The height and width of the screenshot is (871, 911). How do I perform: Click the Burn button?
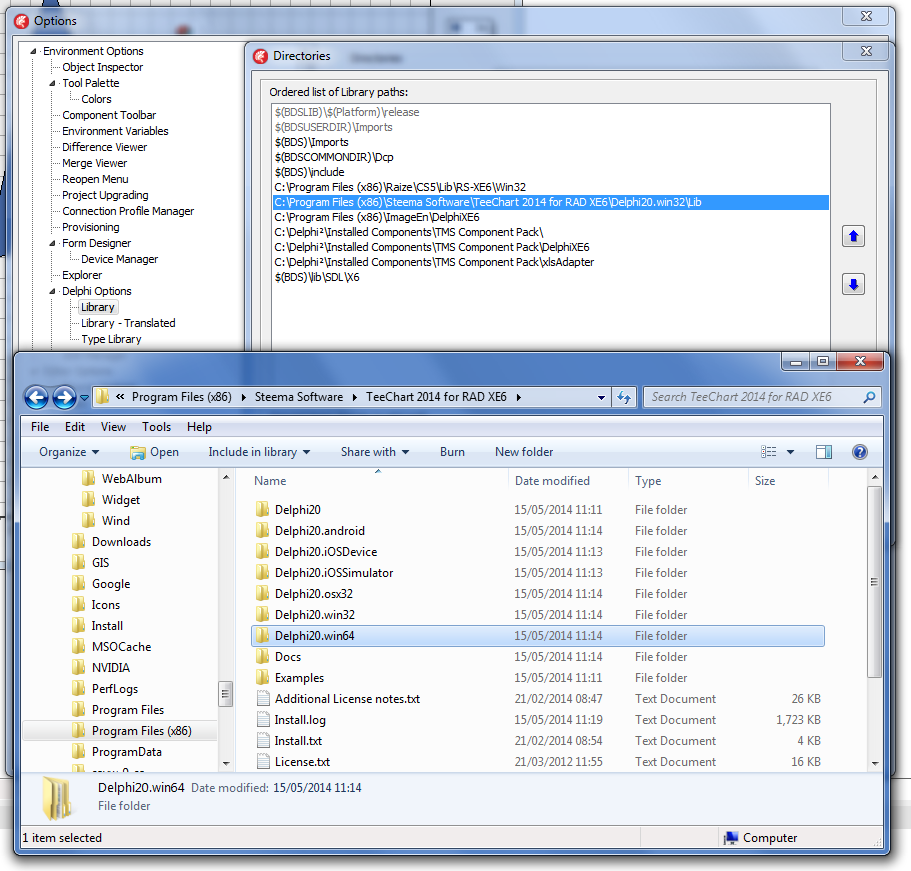point(452,452)
